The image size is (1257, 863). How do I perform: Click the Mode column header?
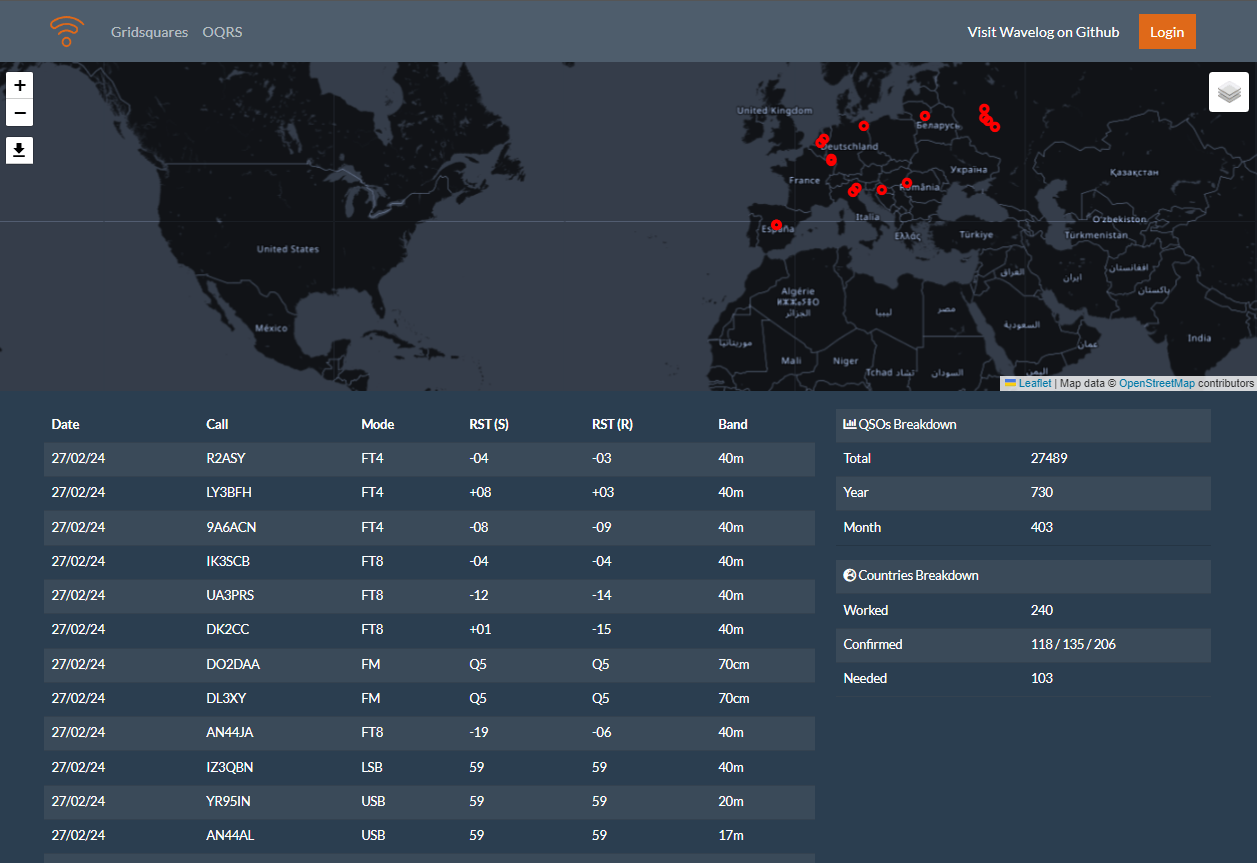(x=378, y=424)
